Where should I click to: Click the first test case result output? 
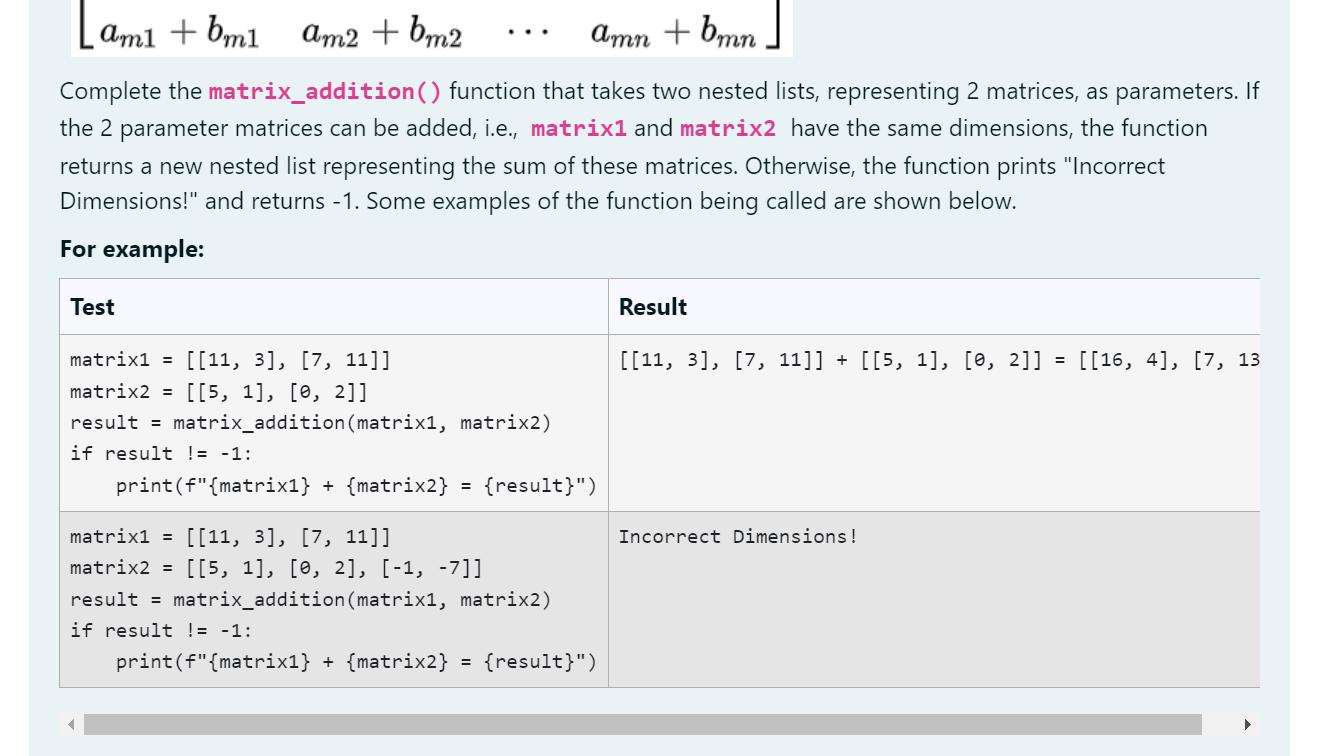(x=940, y=360)
